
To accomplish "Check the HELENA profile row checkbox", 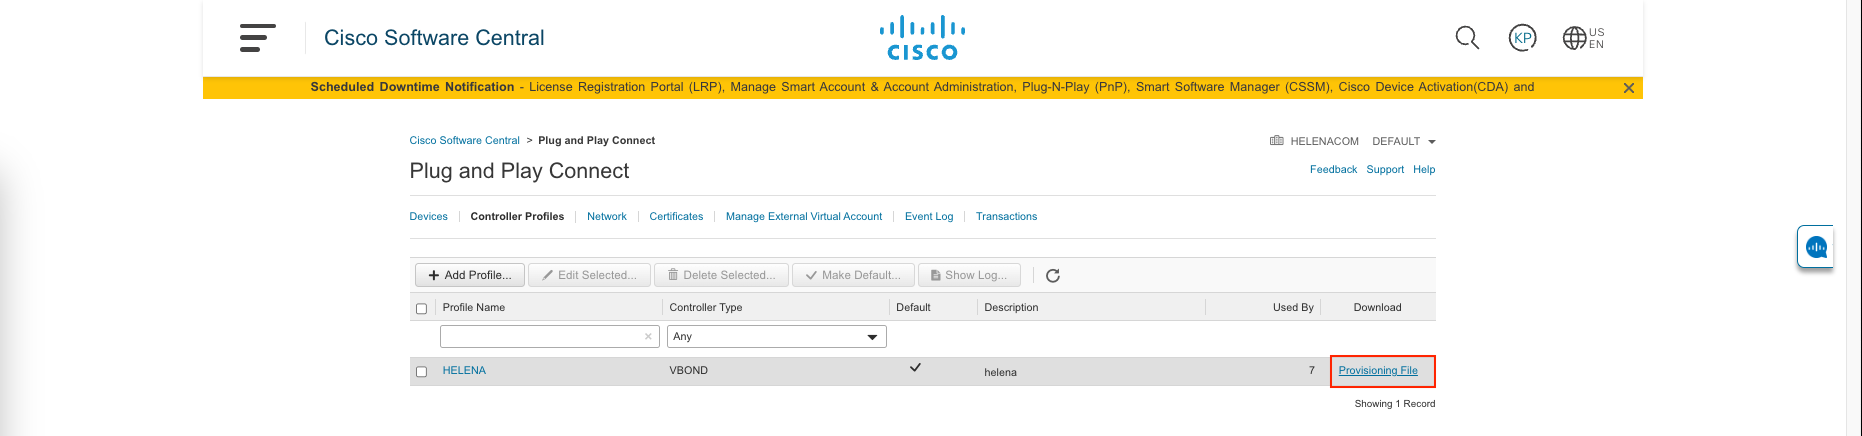I will coord(421,372).
